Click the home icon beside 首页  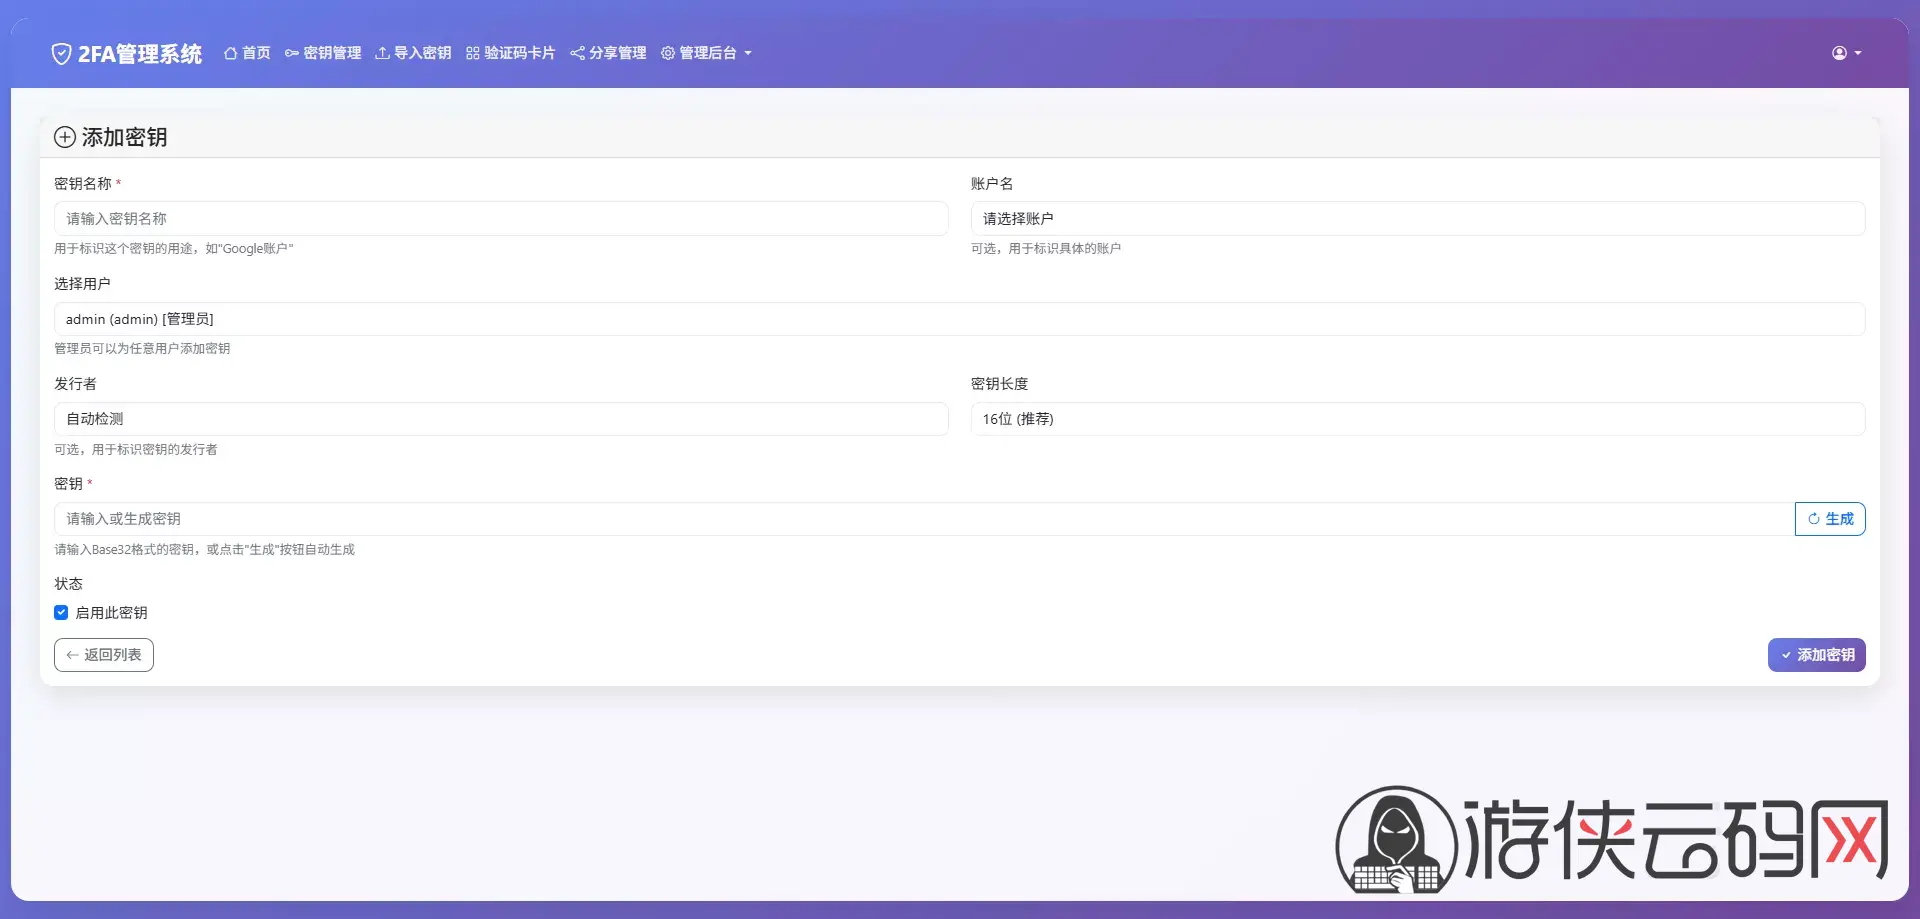230,53
